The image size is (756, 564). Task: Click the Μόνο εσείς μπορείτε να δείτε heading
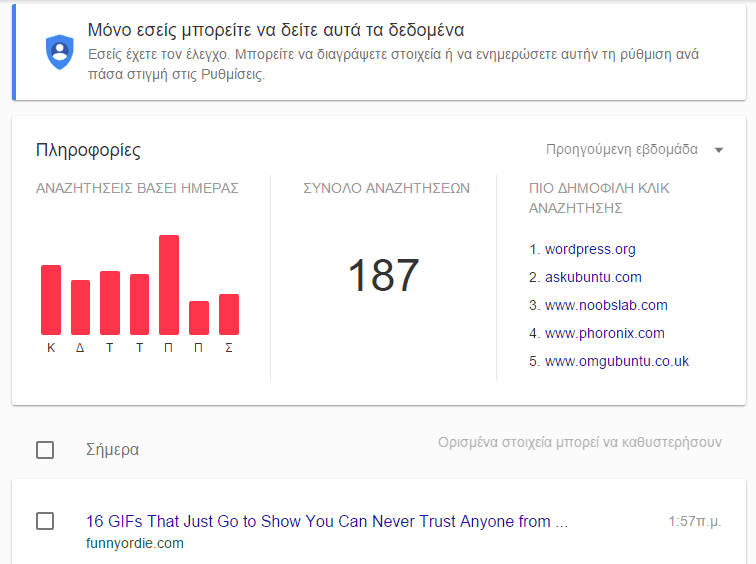(x=276, y=30)
